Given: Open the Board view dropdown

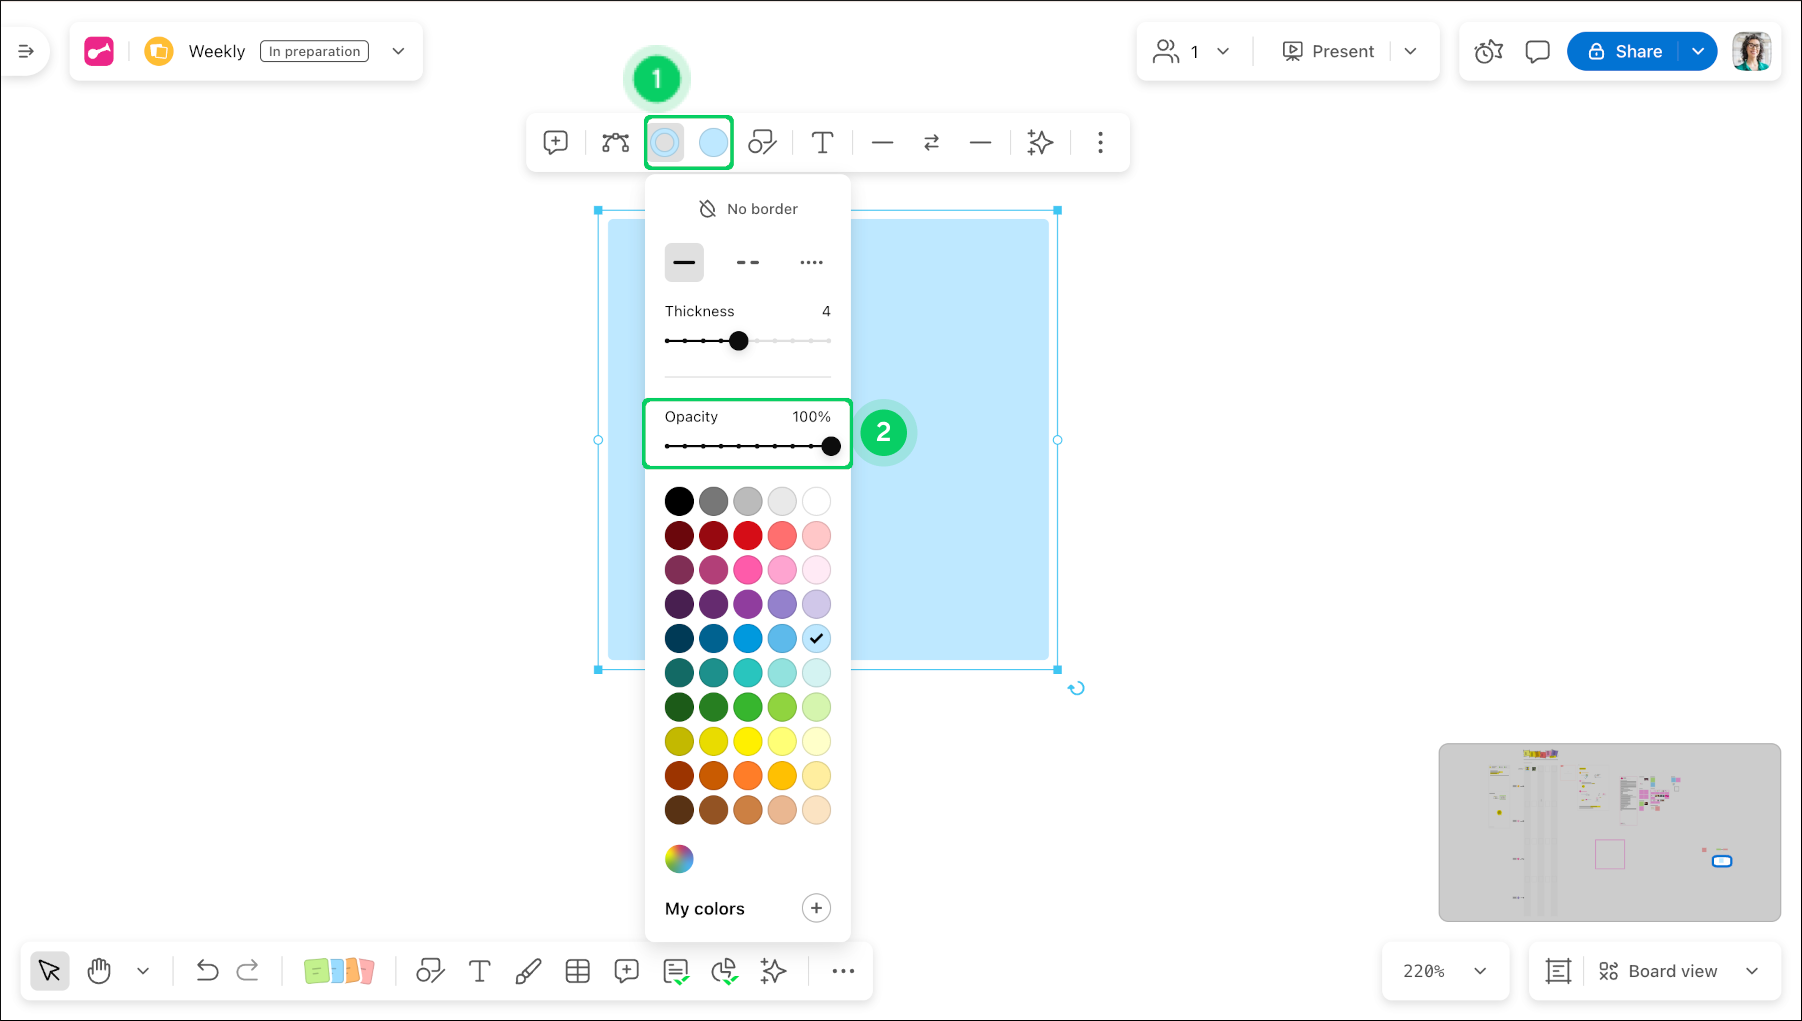Looking at the screenshot, I should click(x=1752, y=971).
